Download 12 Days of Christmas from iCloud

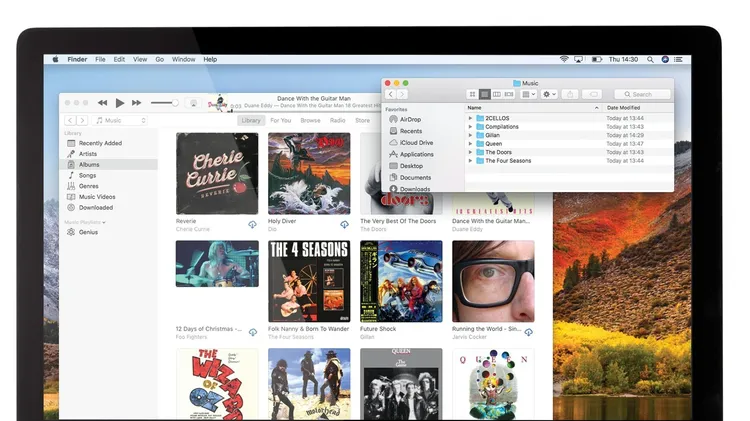pos(253,332)
